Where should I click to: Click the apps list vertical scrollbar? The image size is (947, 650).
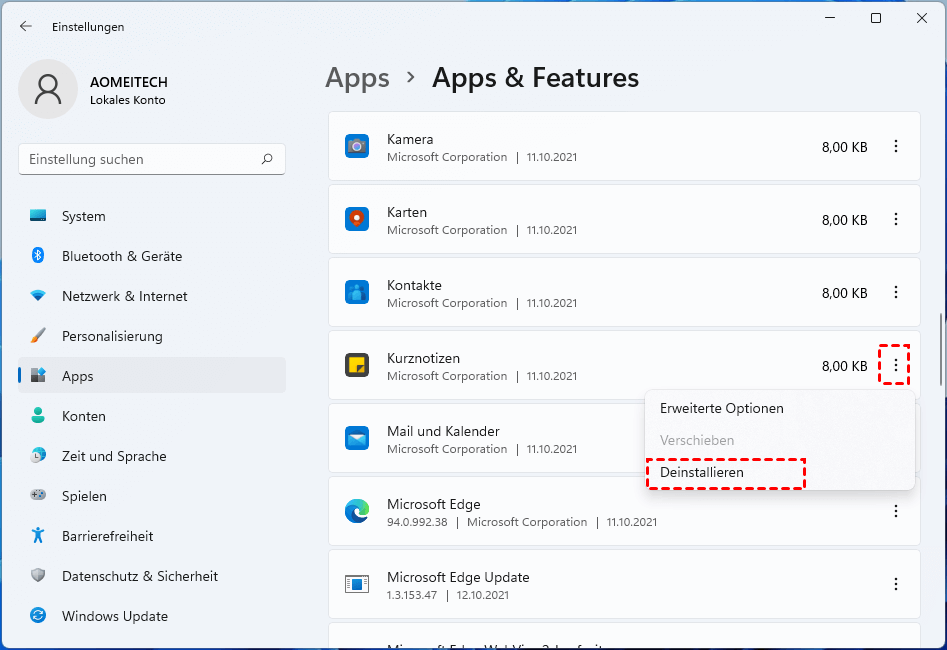tap(939, 350)
